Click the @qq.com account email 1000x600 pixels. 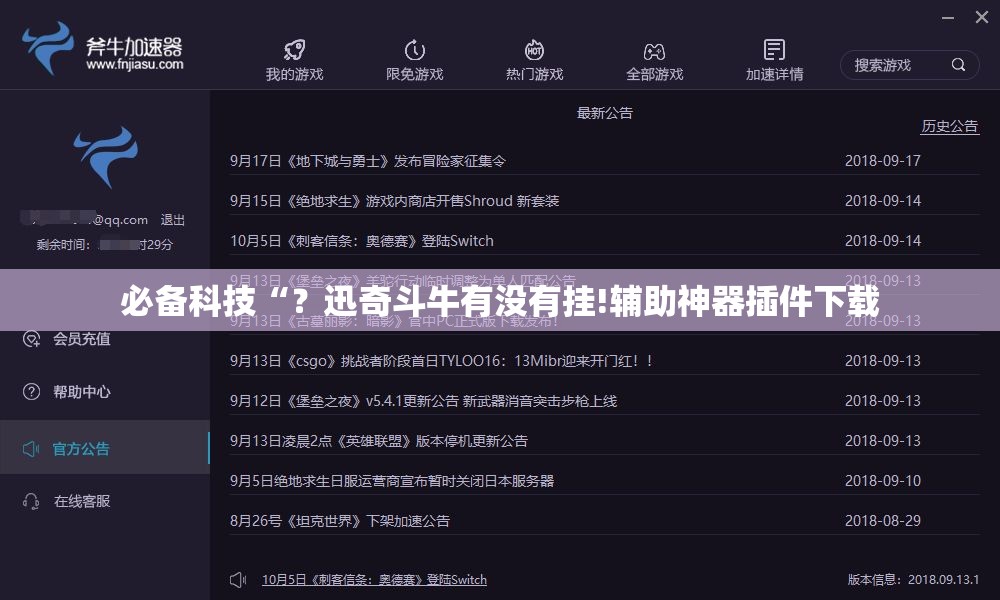click(x=84, y=220)
